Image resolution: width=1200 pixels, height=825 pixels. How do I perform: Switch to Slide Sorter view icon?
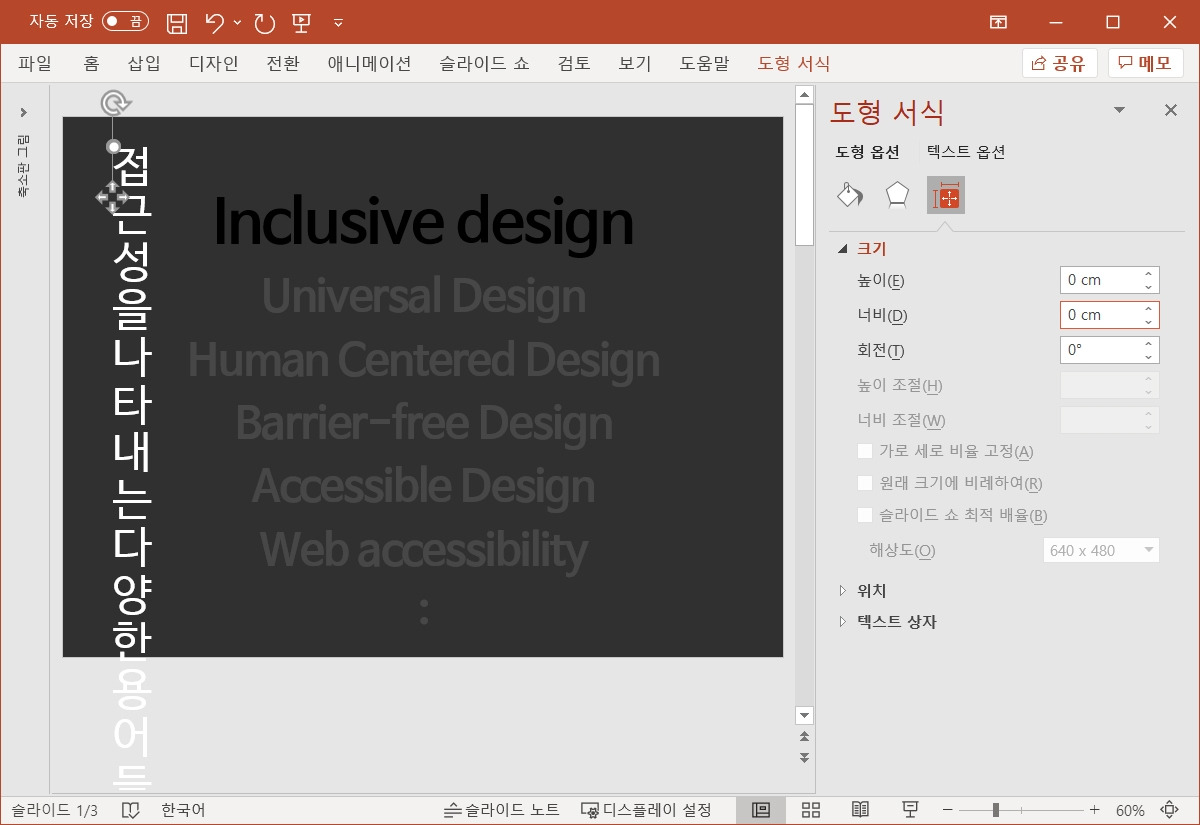811,810
